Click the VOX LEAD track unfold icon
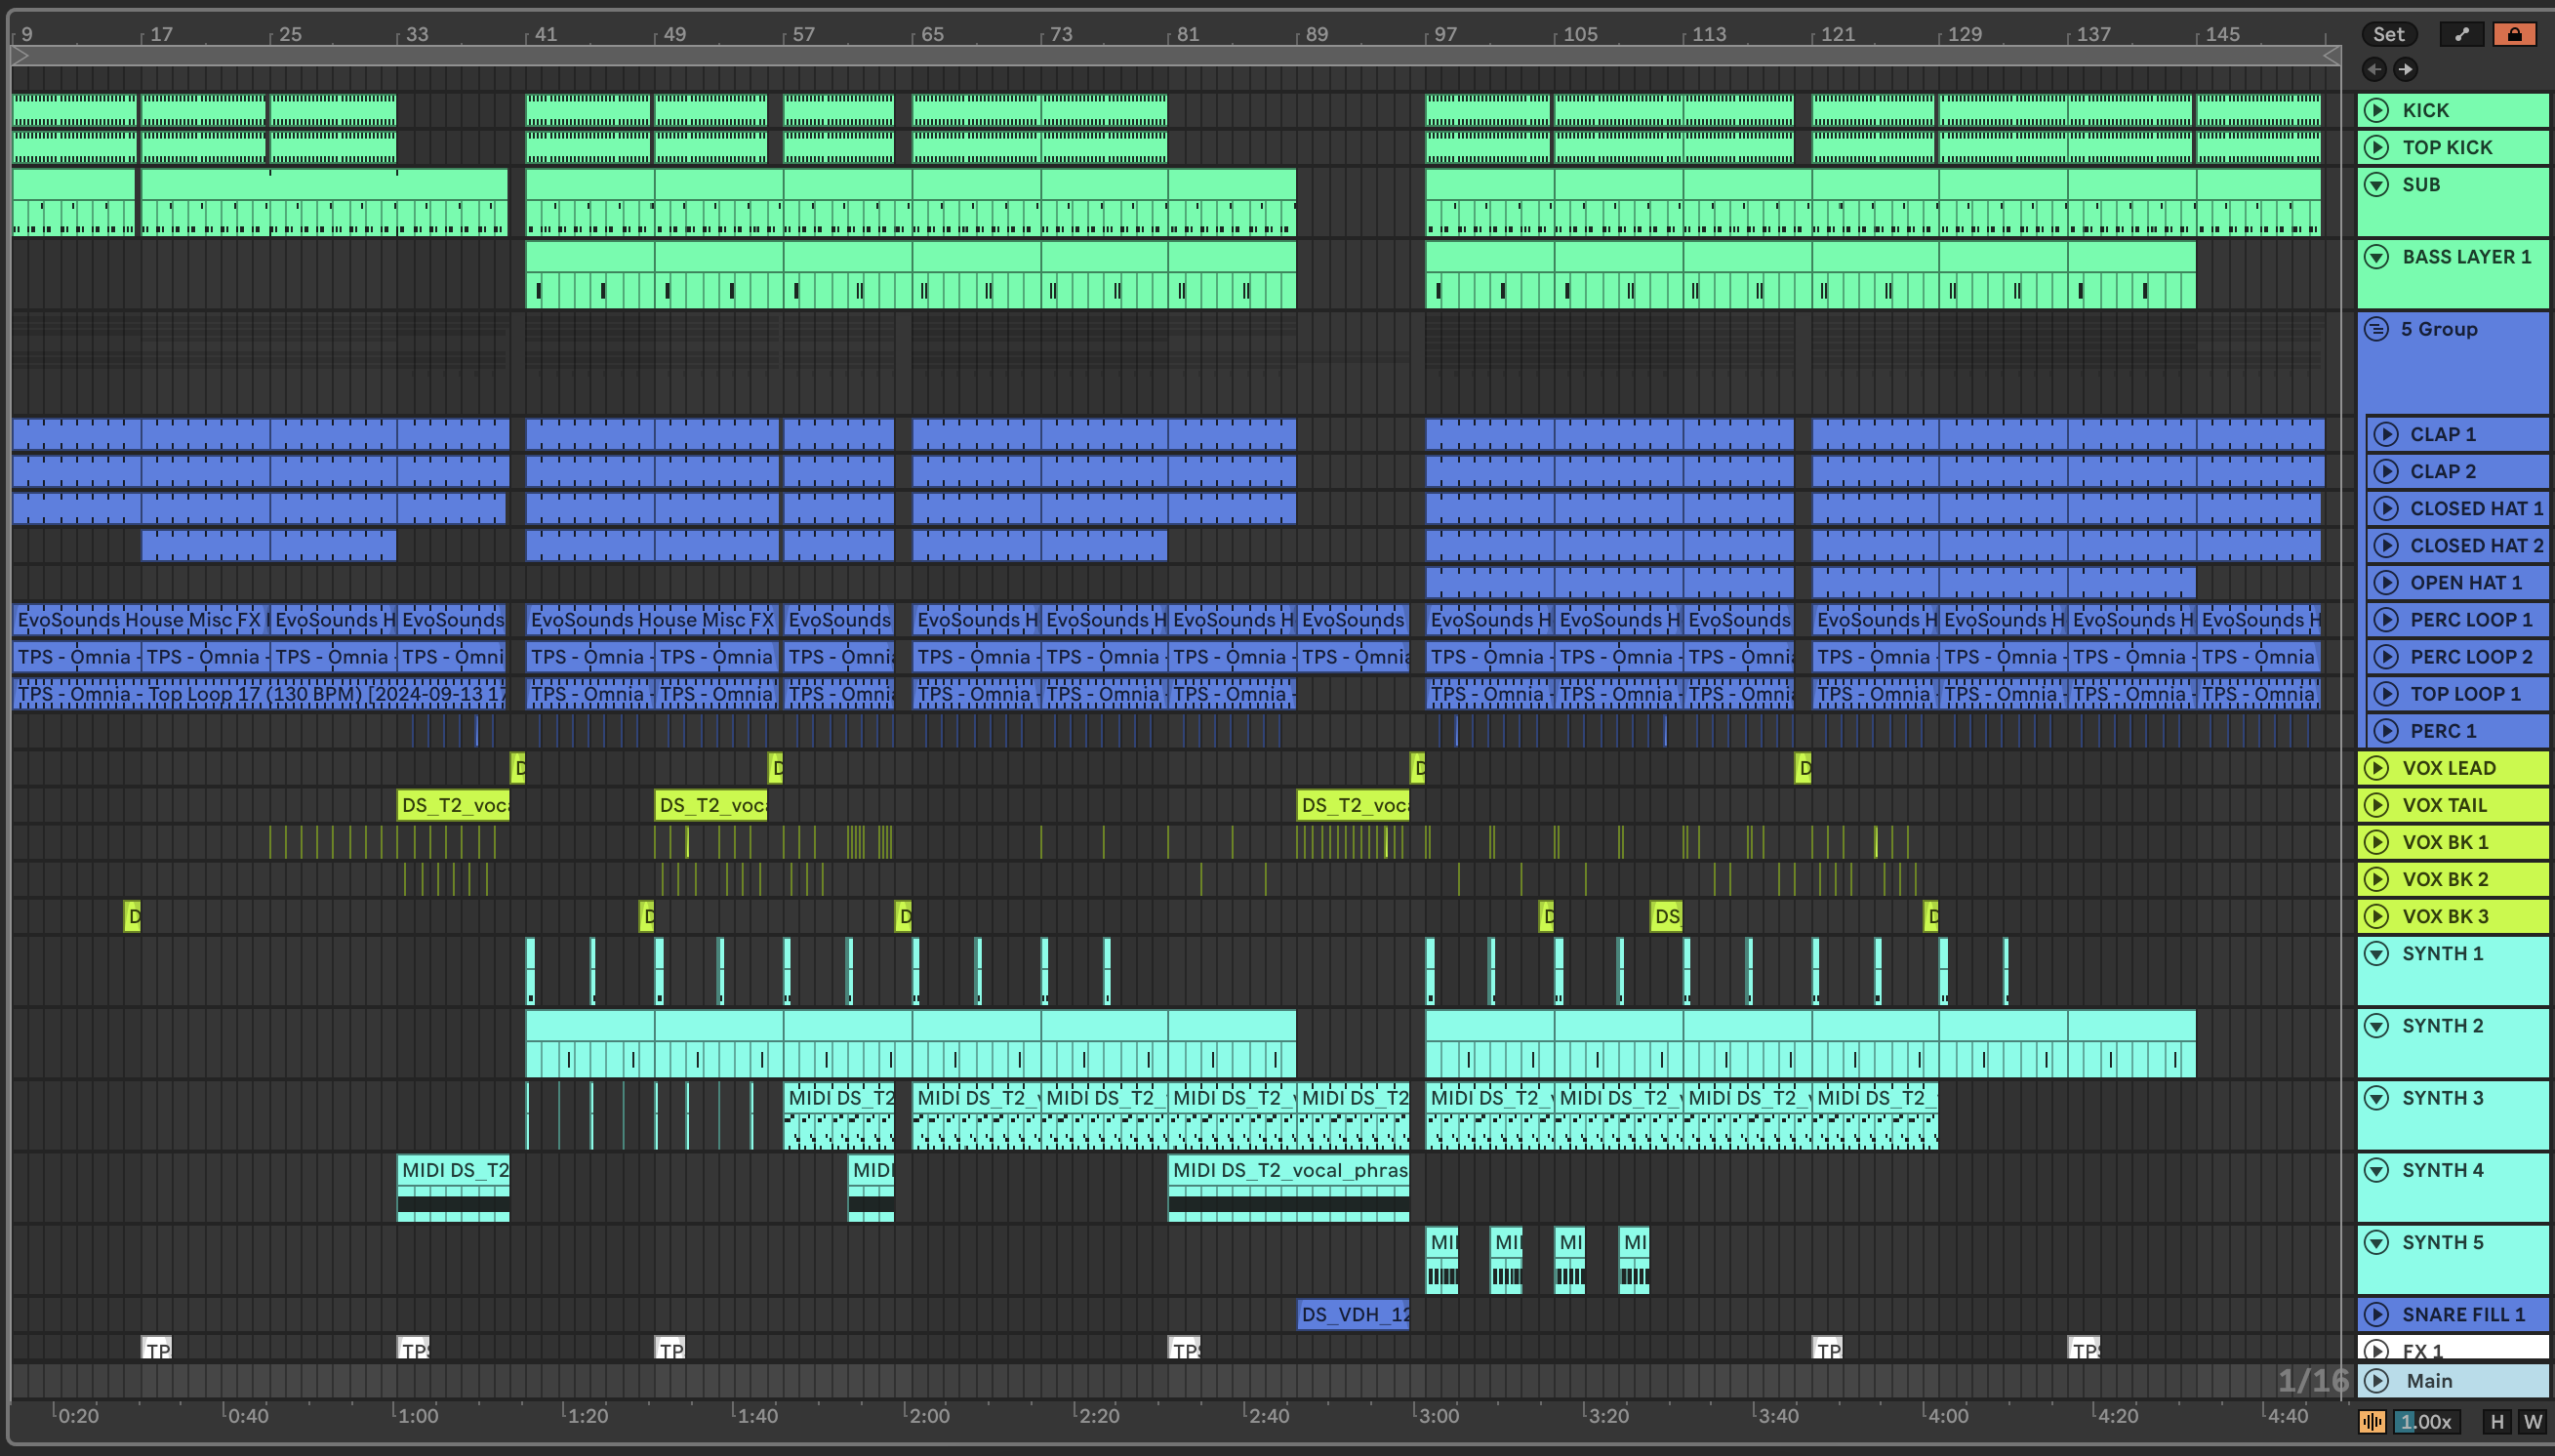Viewport: 2555px width, 1456px height. (x=2377, y=768)
